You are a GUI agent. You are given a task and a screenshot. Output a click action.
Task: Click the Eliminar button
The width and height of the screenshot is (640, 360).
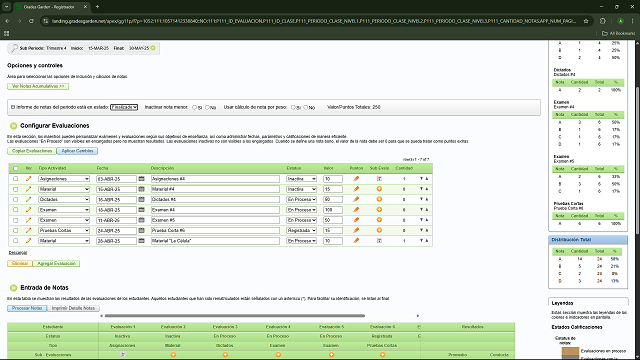click(20, 264)
